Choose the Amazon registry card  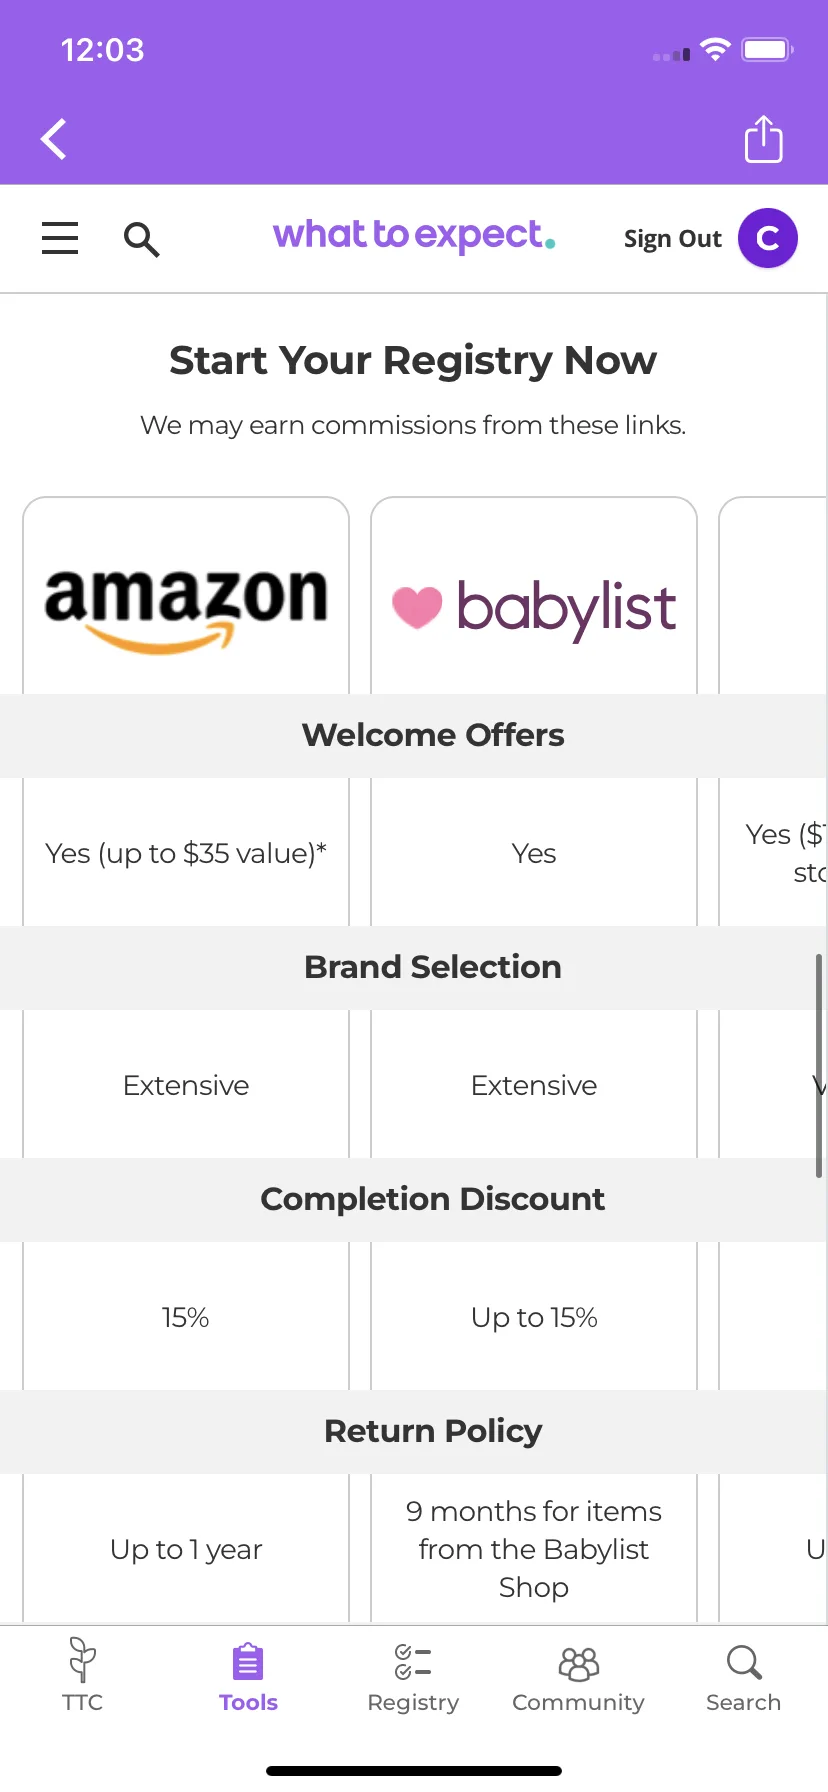[x=186, y=596]
